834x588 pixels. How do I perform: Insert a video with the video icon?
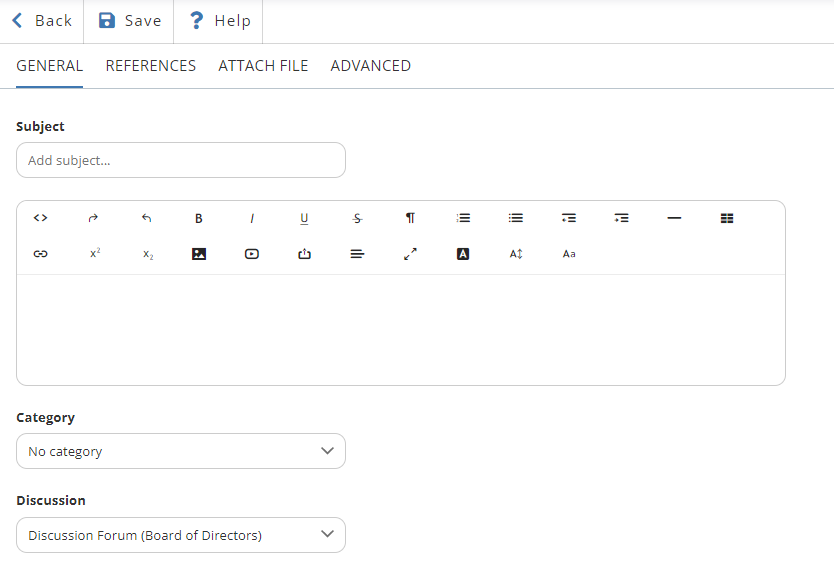[252, 254]
